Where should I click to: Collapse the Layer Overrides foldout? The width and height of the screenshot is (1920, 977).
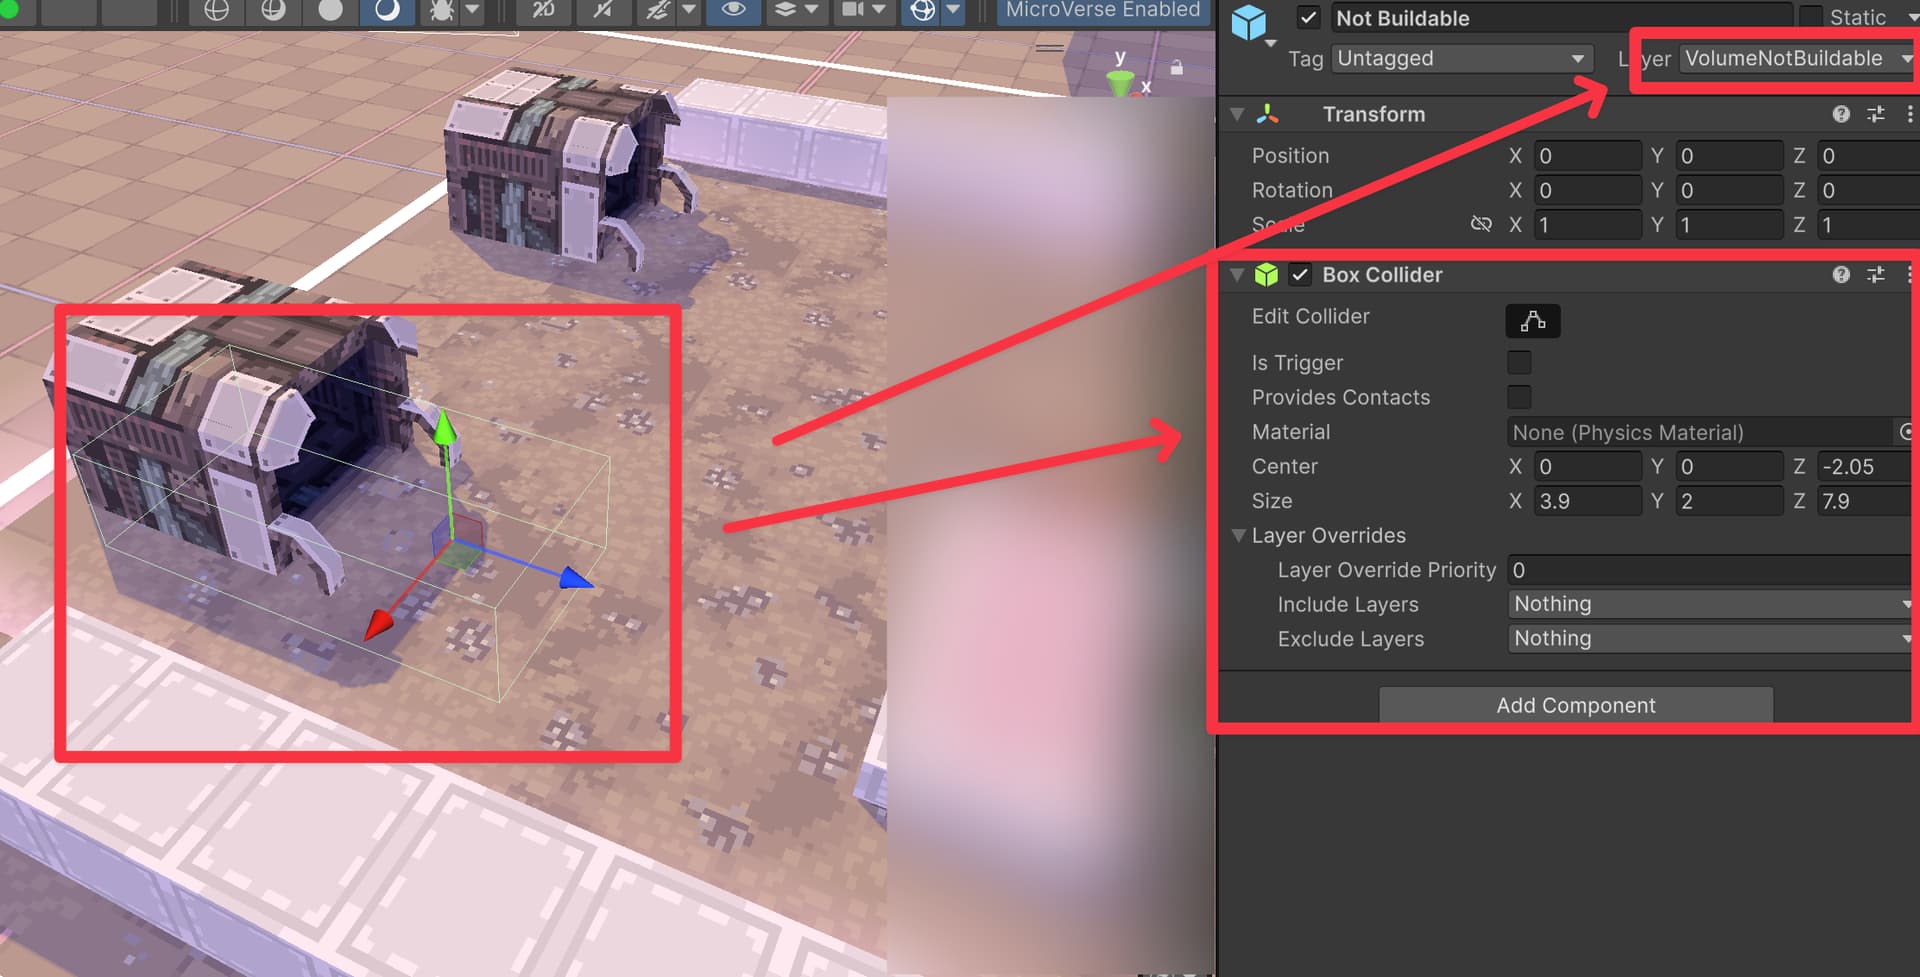1239,536
